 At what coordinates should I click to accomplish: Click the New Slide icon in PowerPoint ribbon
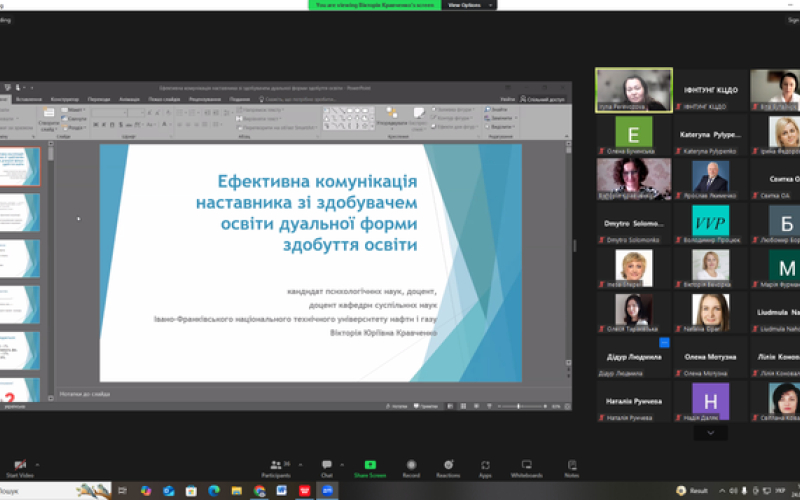[x=49, y=114]
